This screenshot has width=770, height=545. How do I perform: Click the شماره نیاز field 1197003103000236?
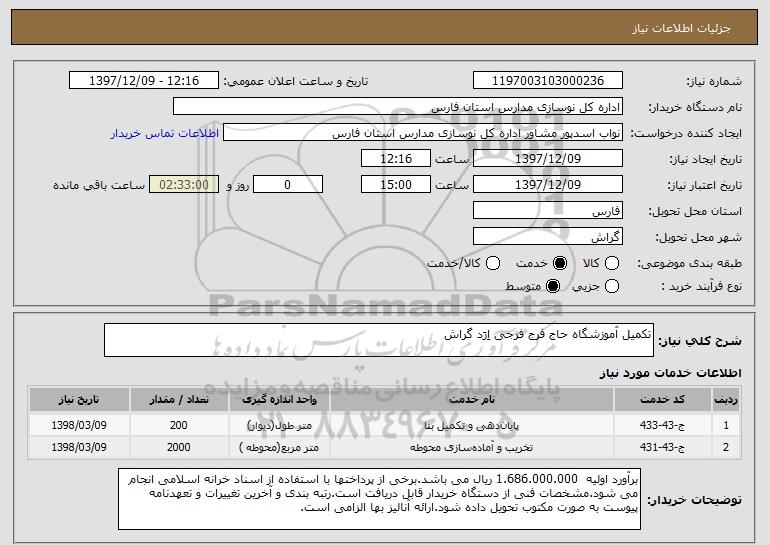coord(548,81)
